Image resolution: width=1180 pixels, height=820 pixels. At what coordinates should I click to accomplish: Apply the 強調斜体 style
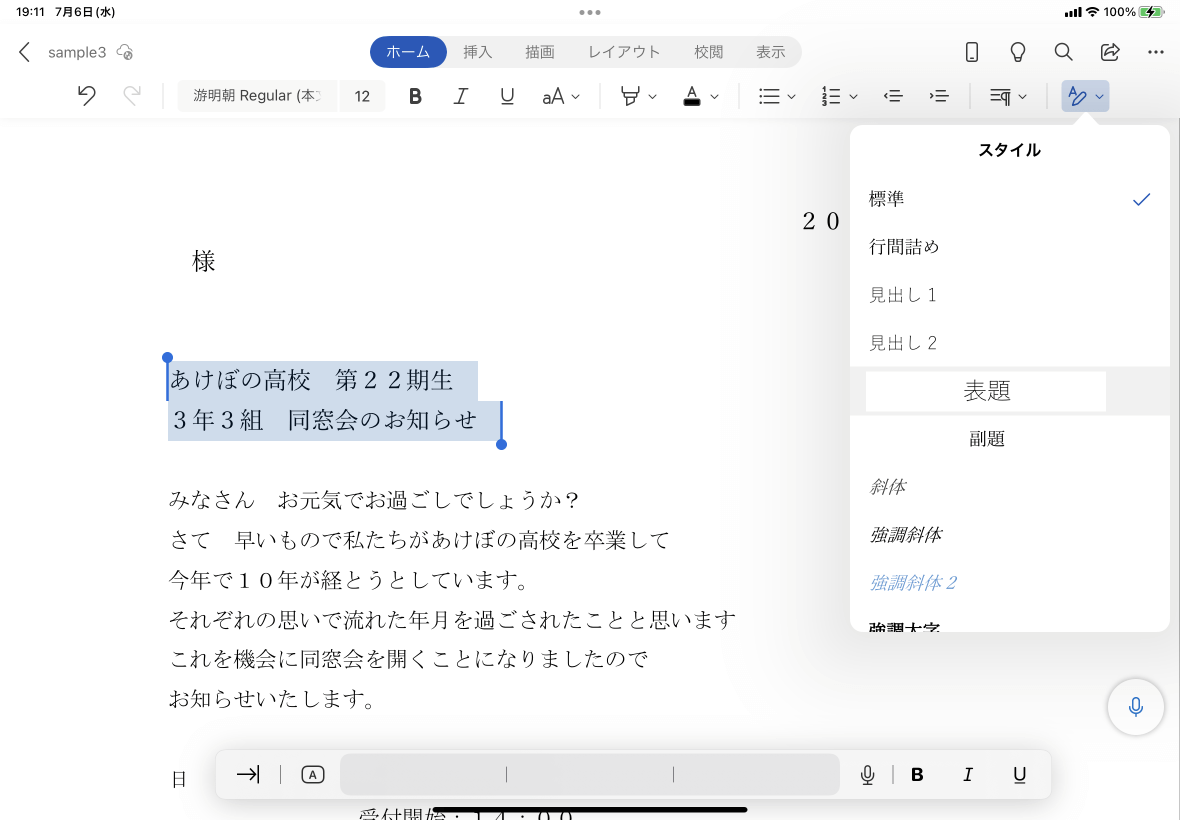[x=1010, y=535]
